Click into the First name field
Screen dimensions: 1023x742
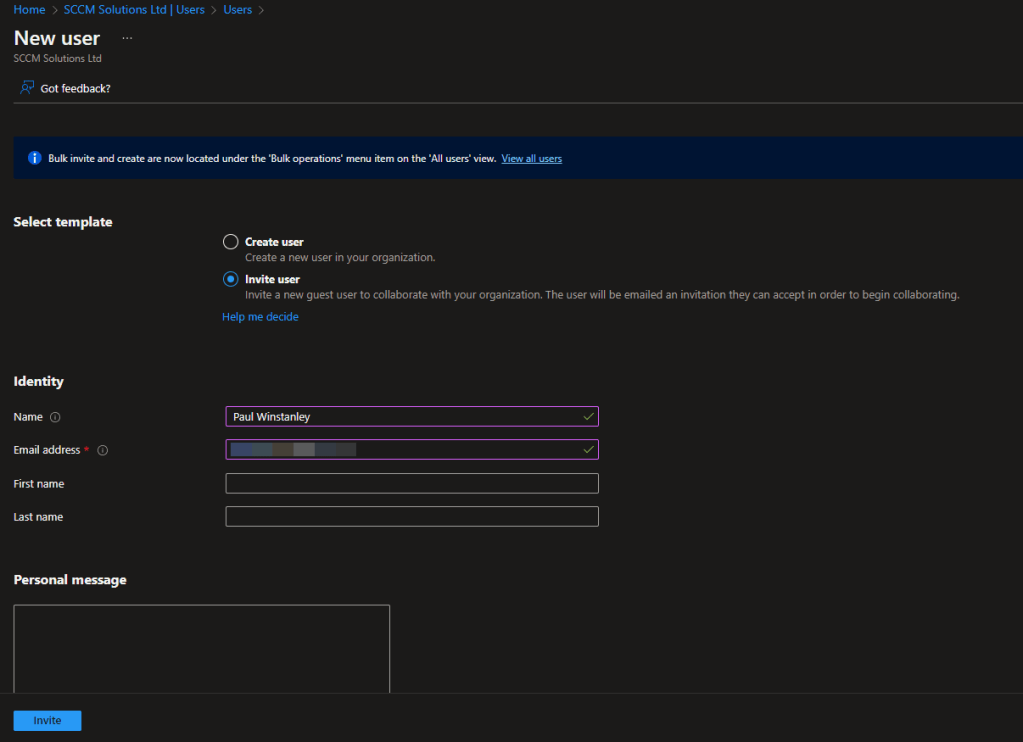pyautogui.click(x=412, y=484)
